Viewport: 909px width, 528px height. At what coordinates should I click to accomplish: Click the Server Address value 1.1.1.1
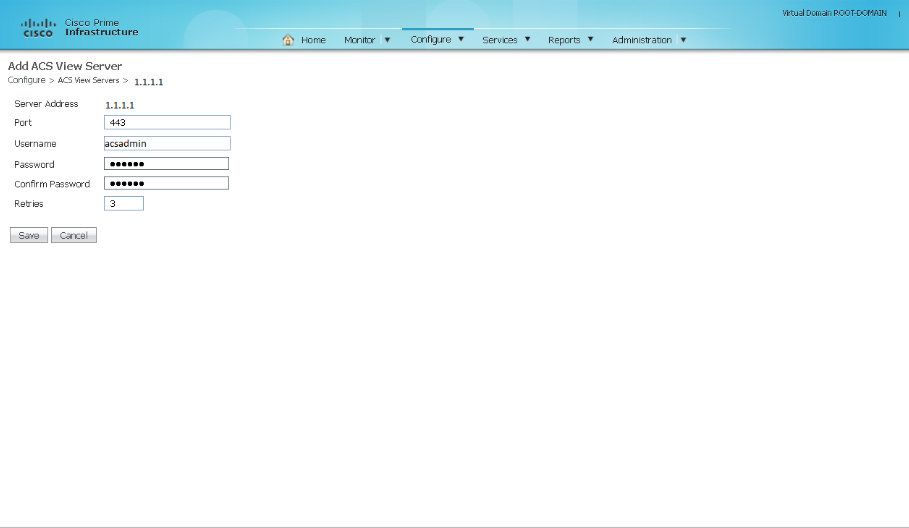pos(119,105)
